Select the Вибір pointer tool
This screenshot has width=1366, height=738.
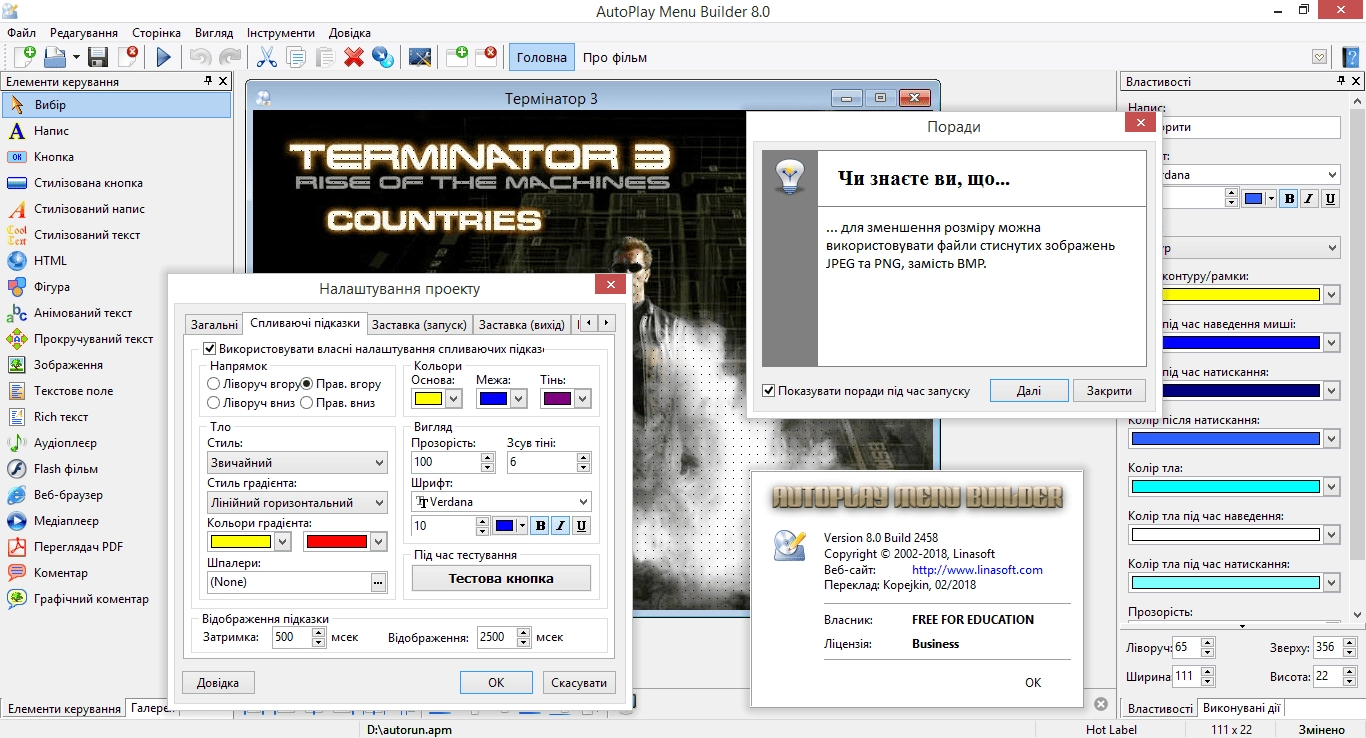point(116,105)
